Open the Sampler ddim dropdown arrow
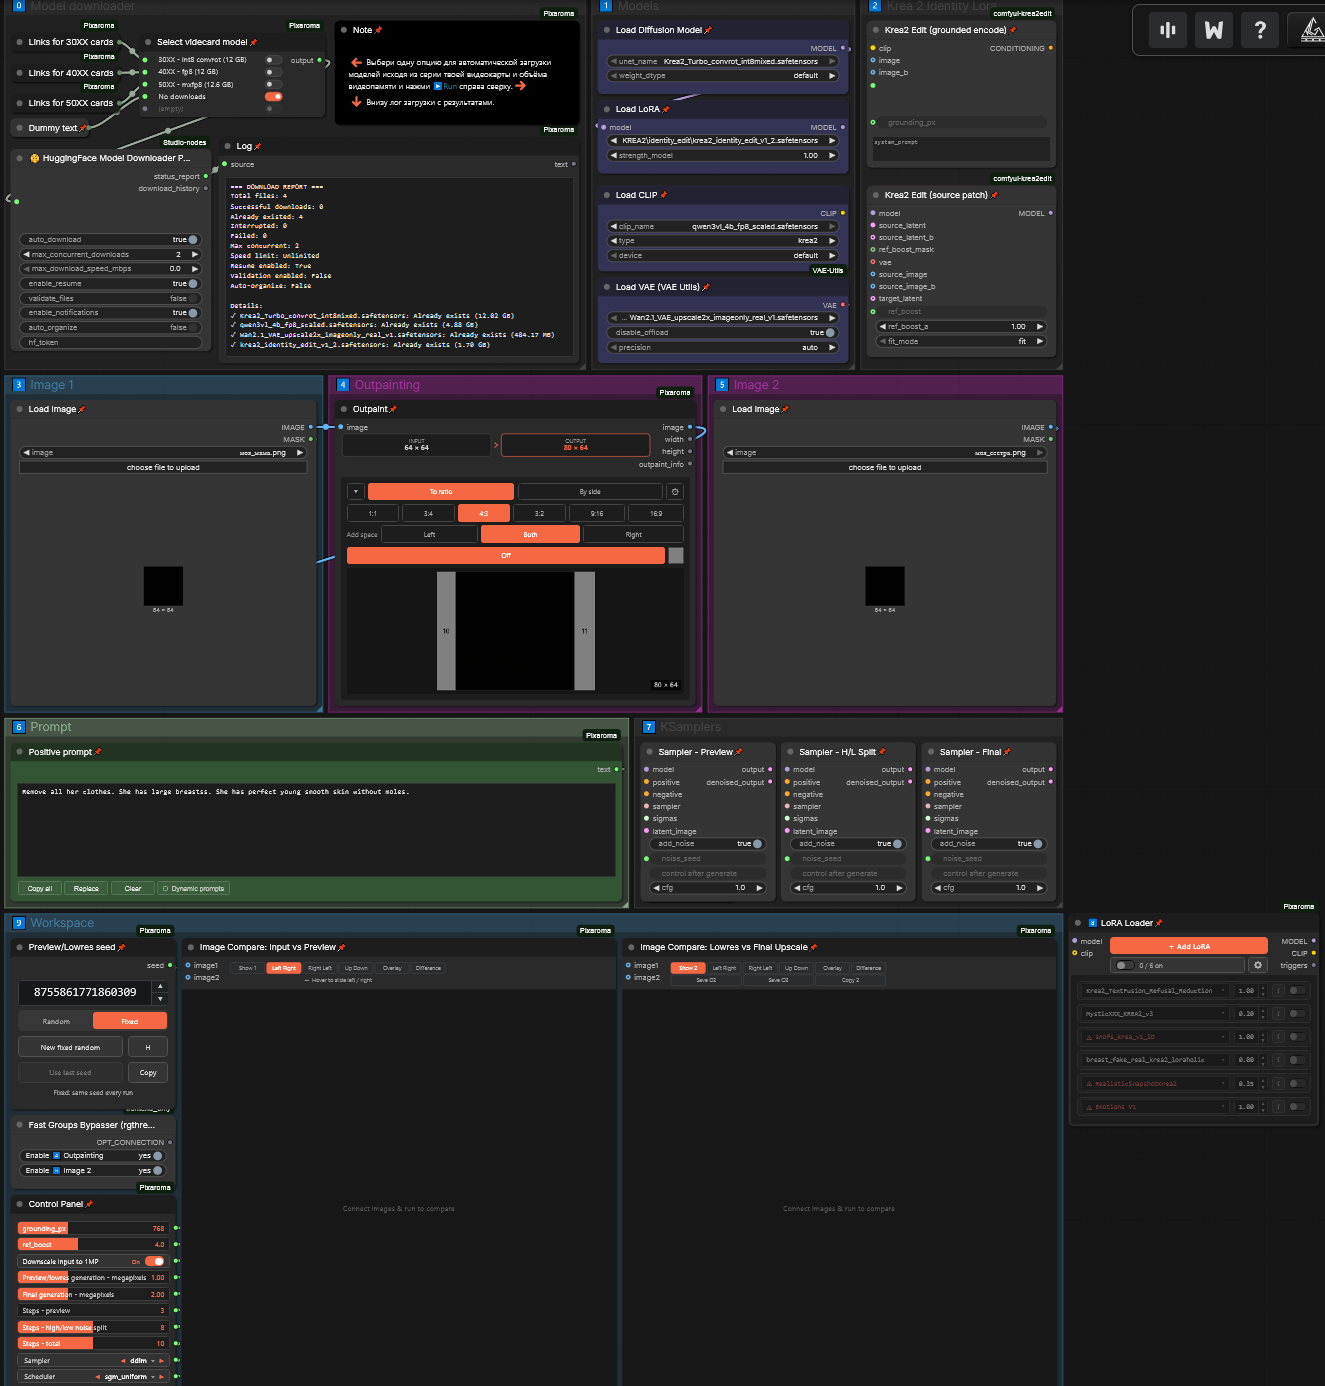This screenshot has width=1325, height=1386. 153,1361
